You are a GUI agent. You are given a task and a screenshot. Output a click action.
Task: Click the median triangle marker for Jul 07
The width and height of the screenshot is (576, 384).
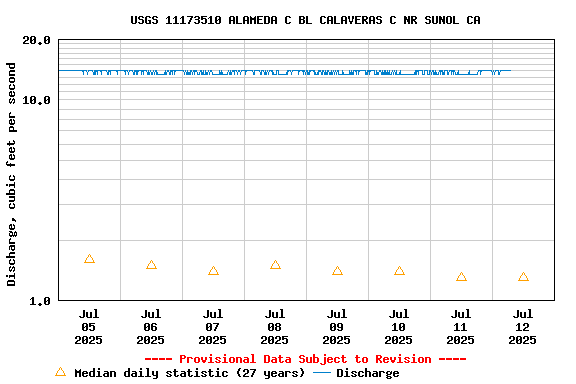213,271
